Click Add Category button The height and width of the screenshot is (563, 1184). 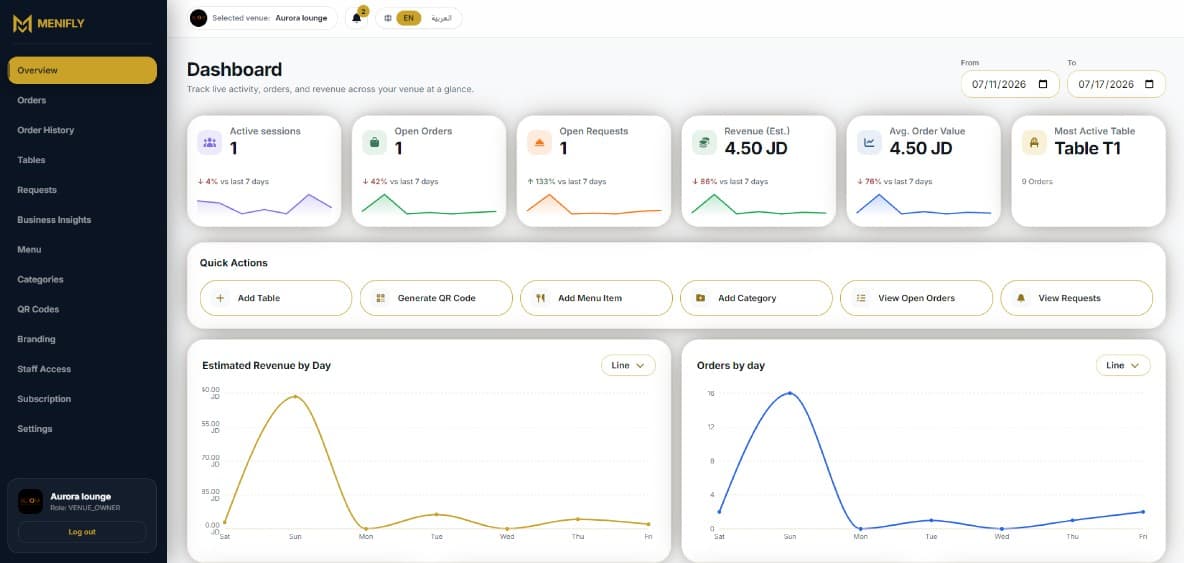[x=756, y=298]
